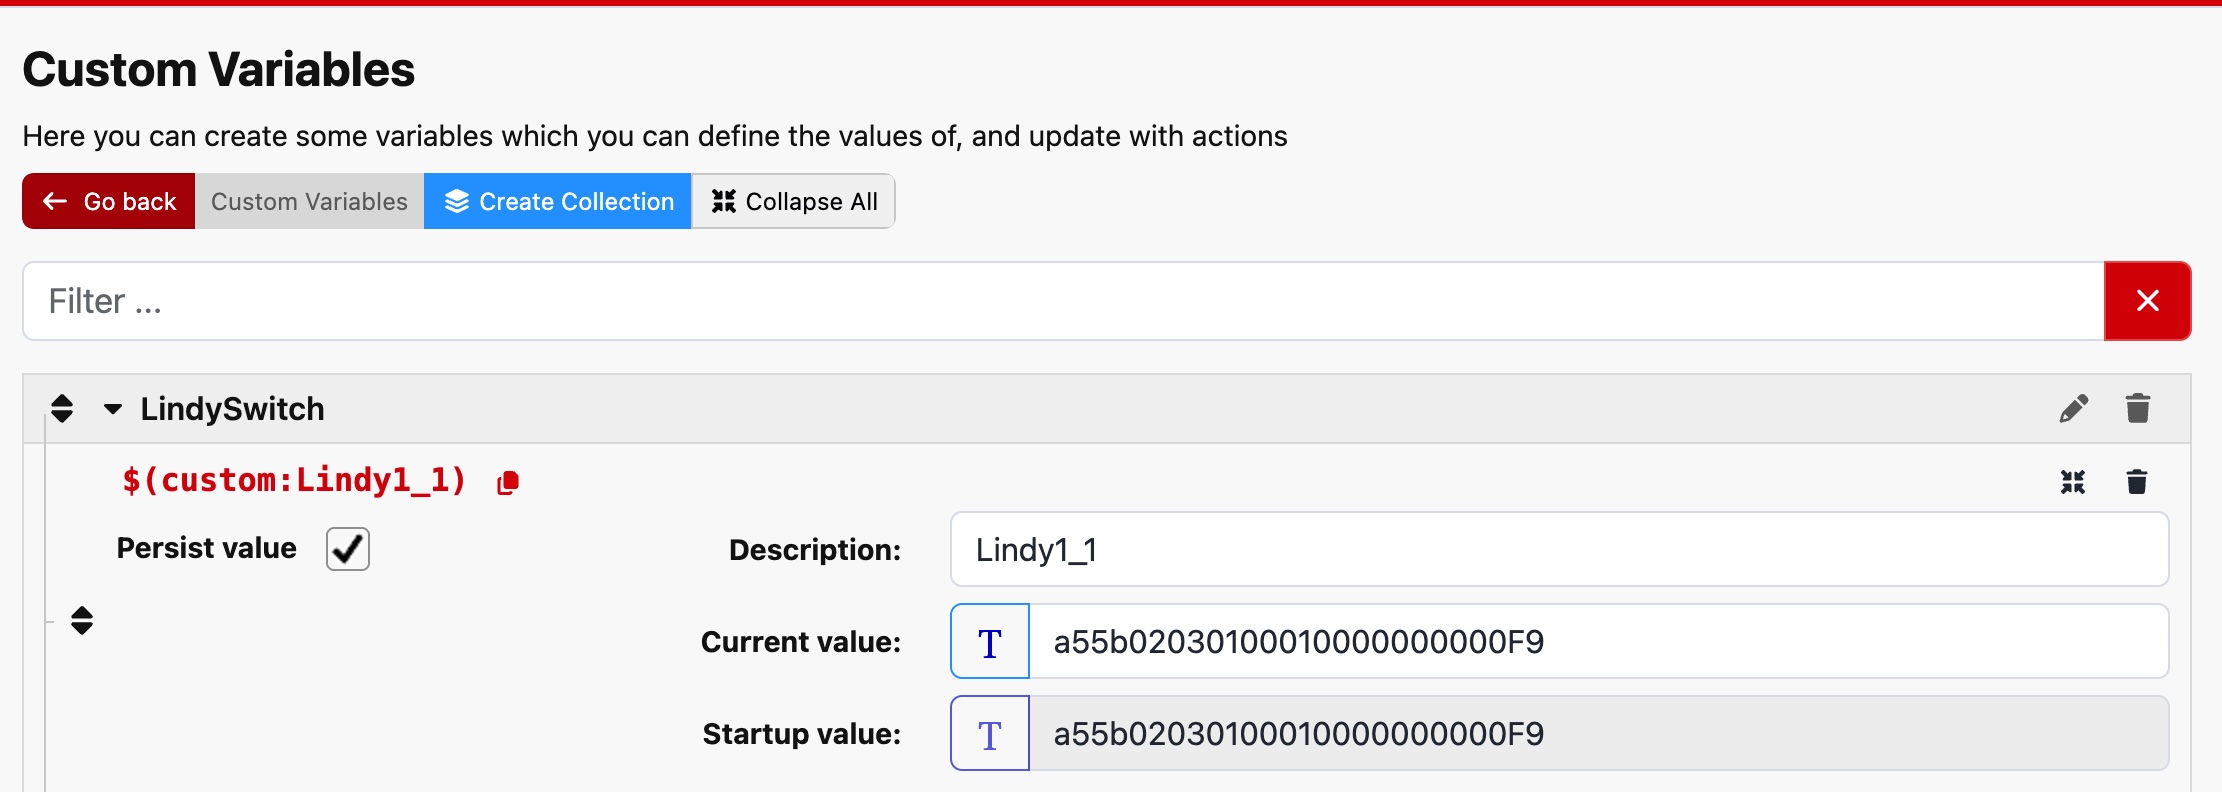
Task: Click the Startup value text field
Action: coord(1598,734)
